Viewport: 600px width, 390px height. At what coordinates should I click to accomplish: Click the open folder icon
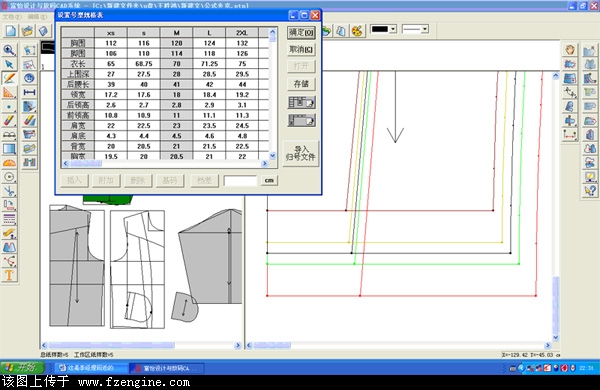click(28, 31)
